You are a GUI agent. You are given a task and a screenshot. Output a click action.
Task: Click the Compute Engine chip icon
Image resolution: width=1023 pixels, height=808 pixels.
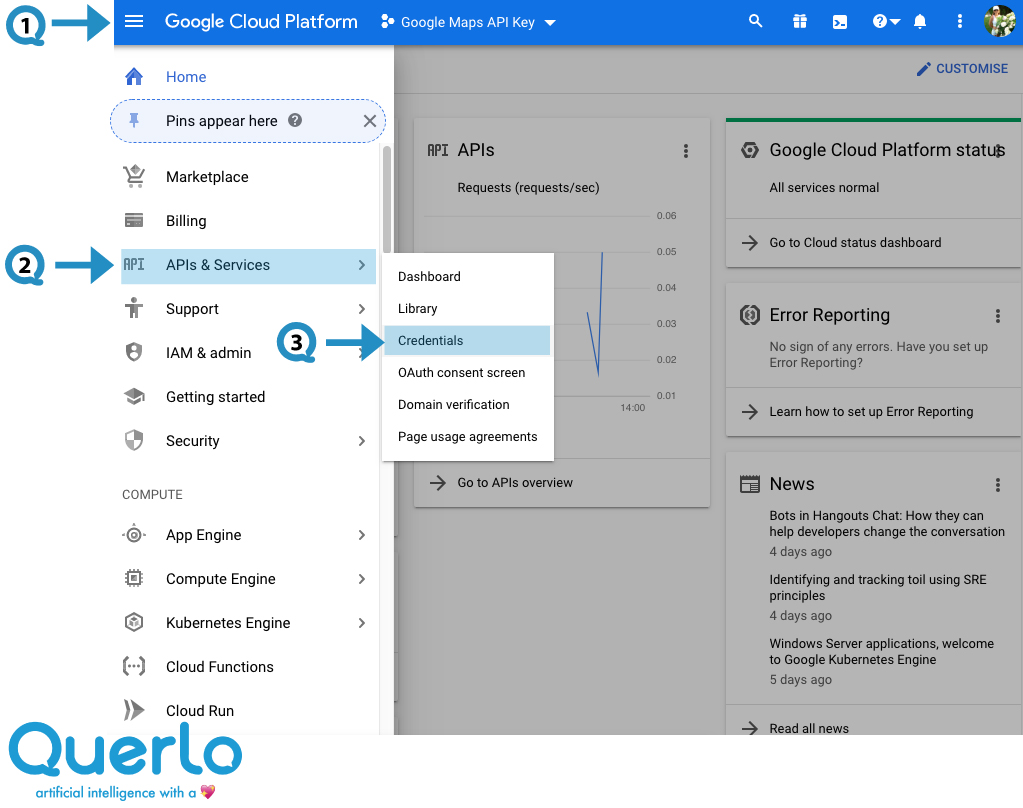(134, 578)
